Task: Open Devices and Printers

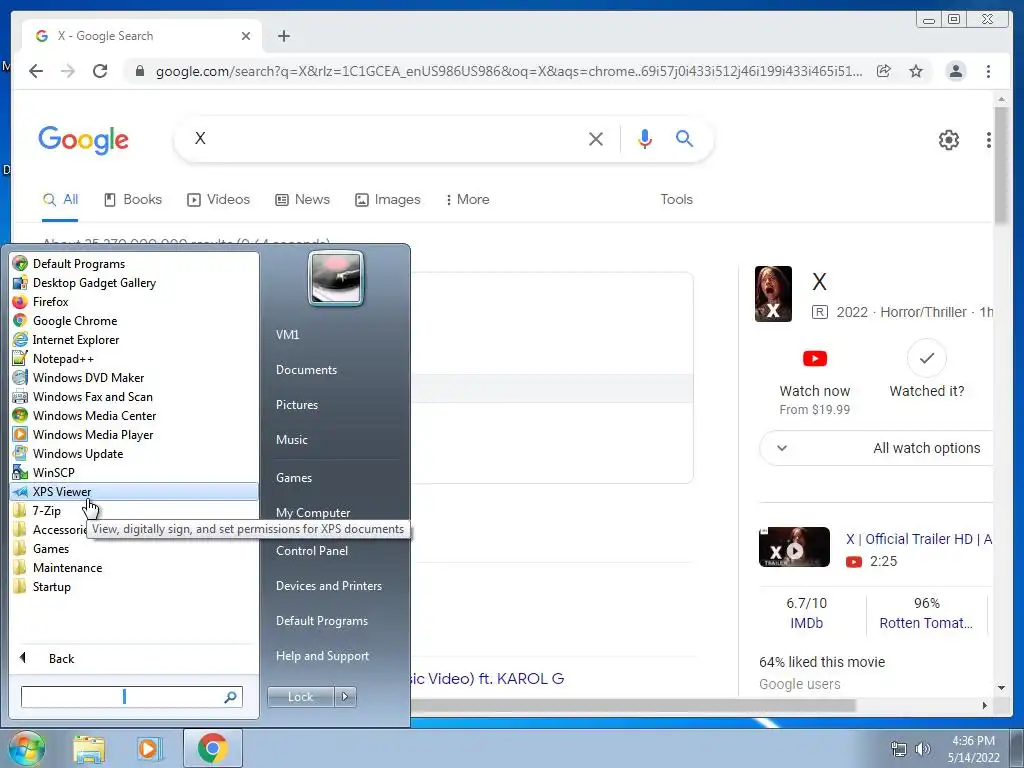Action: point(328,586)
